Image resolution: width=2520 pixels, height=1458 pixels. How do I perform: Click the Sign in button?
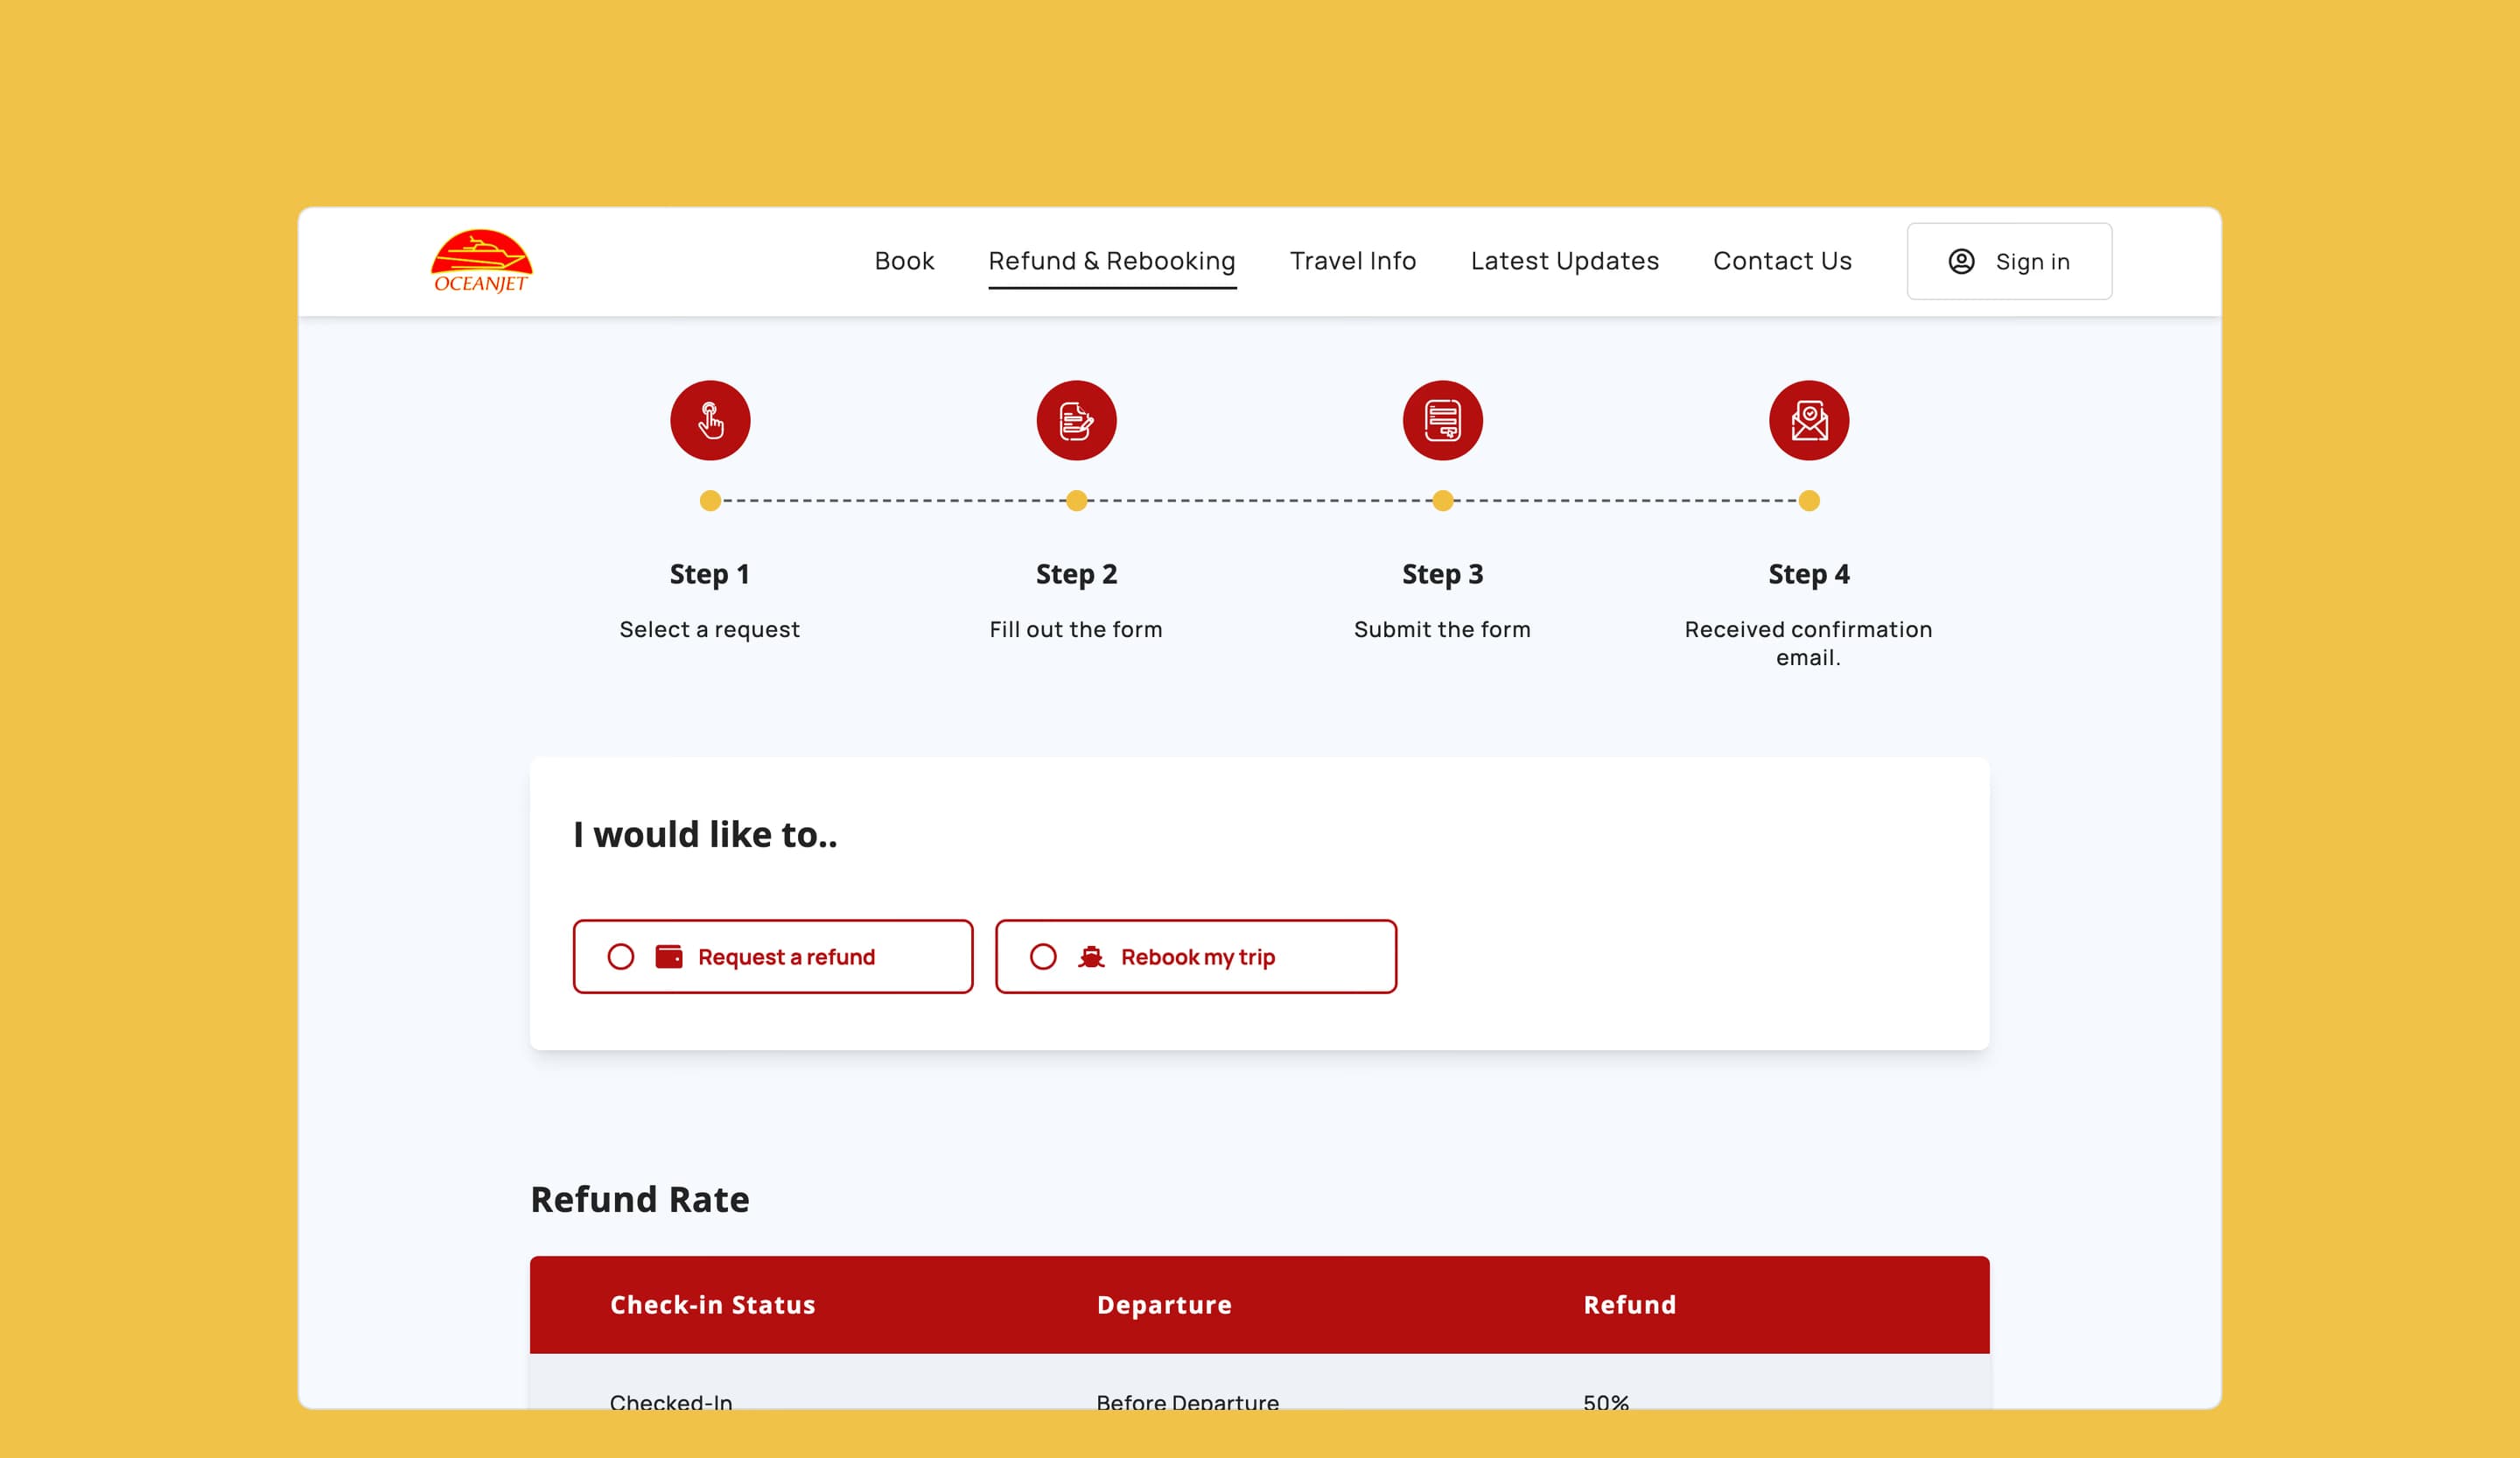pos(2009,261)
